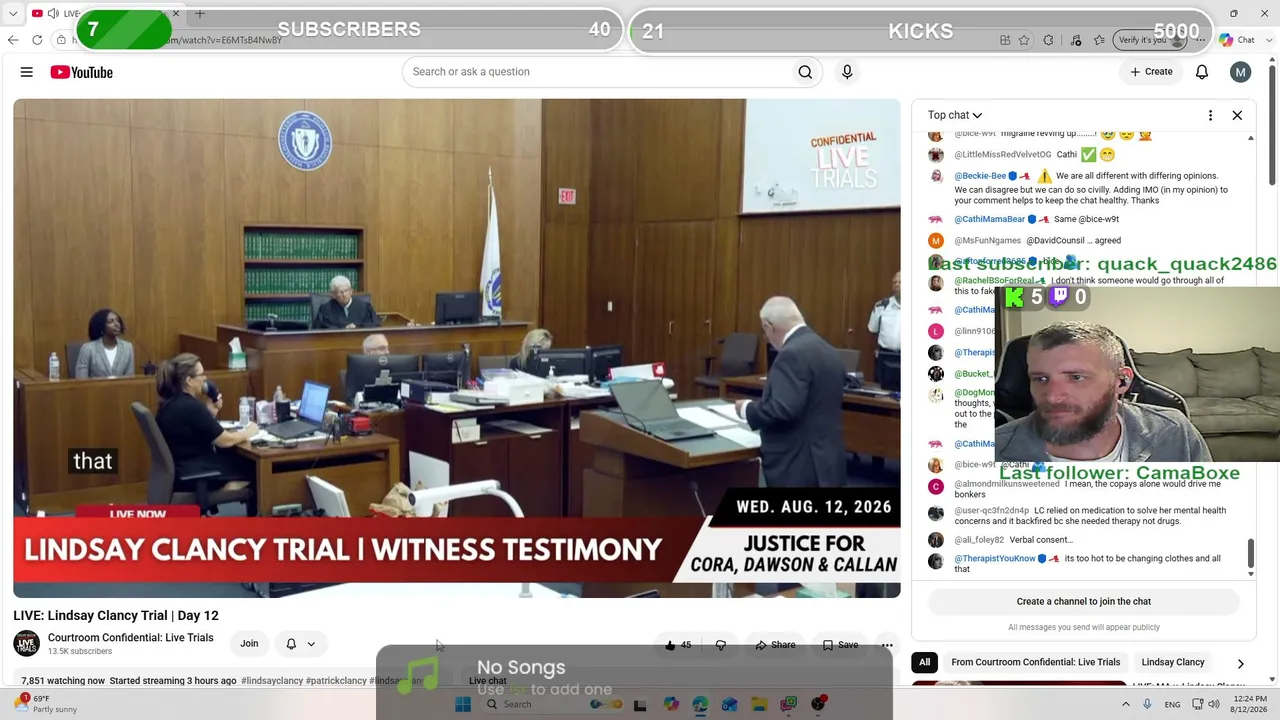Click the video title LIVE: Lindsay Clancy Trial
This screenshot has height=720, width=1280.
coord(116,616)
